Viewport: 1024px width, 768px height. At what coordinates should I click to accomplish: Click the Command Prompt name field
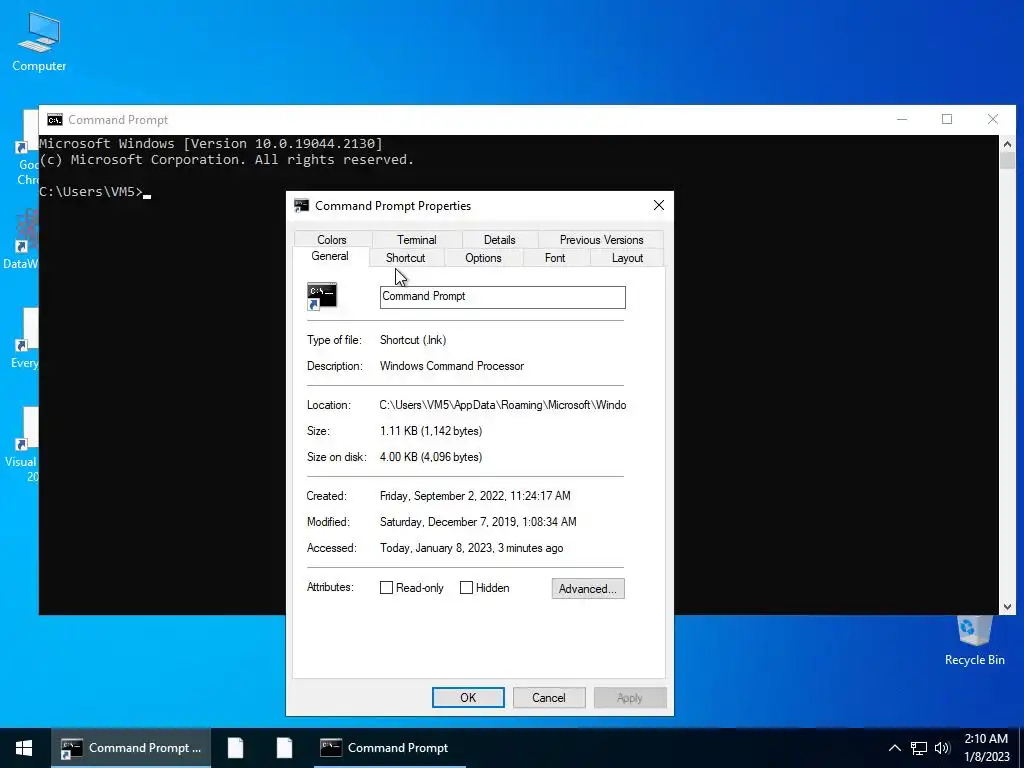click(502, 297)
